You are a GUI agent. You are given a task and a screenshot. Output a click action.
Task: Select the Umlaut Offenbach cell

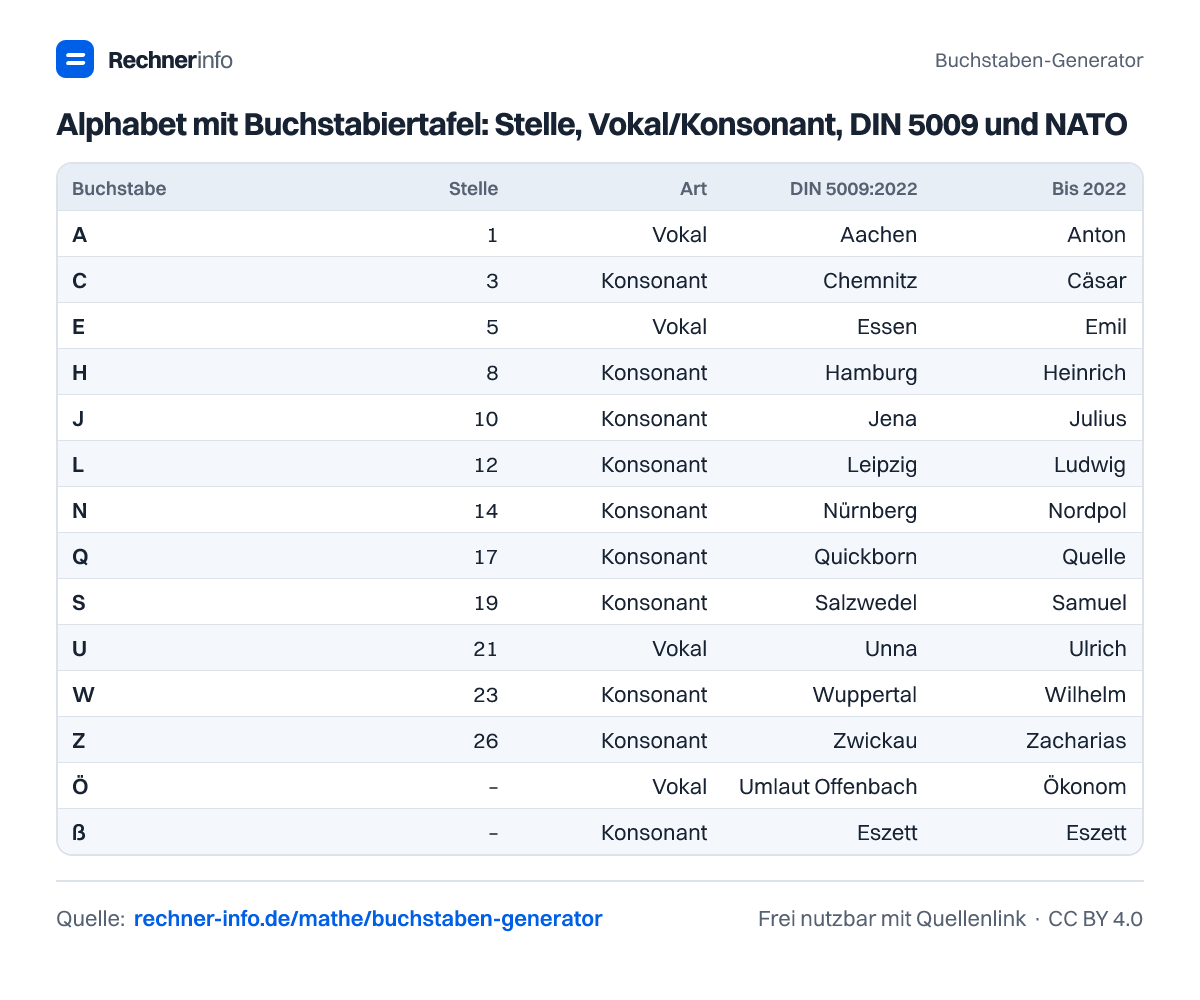(828, 787)
